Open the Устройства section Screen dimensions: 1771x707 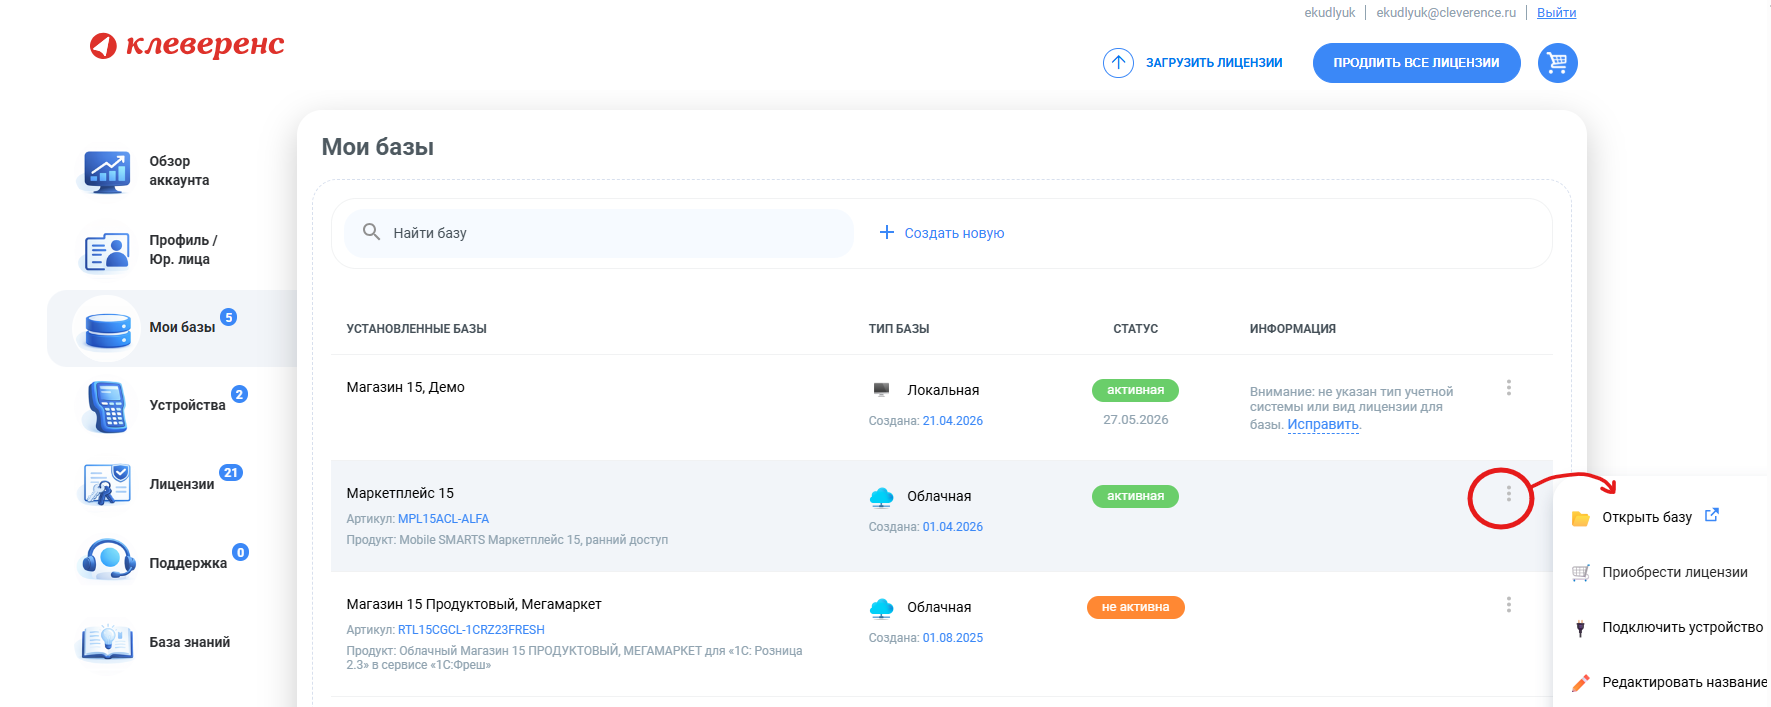(x=187, y=405)
